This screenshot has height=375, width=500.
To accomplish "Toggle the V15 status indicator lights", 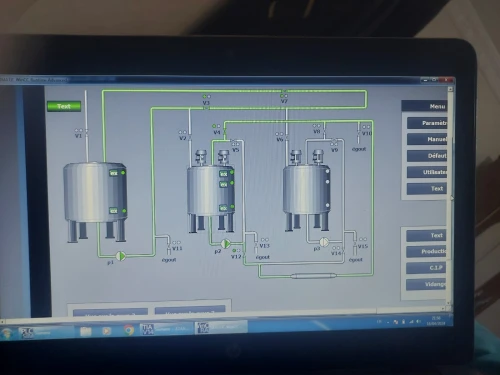I will click(x=363, y=239).
